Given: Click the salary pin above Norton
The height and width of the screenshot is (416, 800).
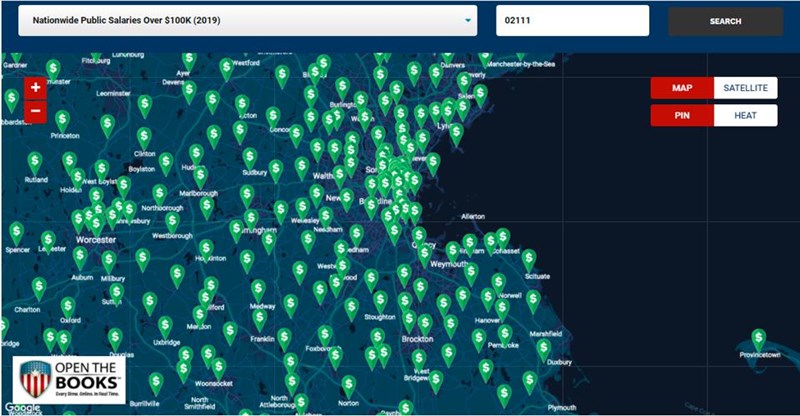Looking at the screenshot, I should pos(348,386).
